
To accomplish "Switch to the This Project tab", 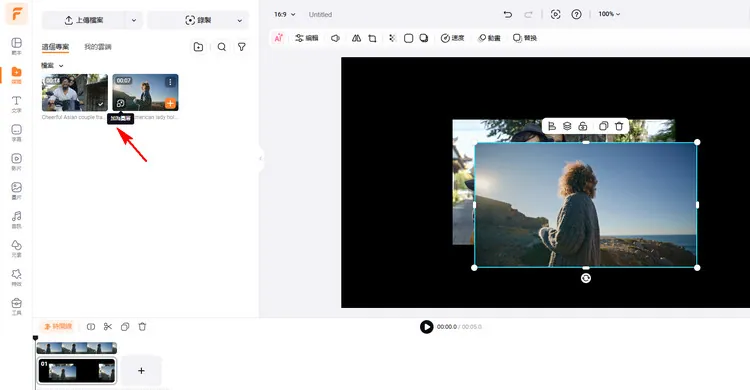I will [x=55, y=47].
